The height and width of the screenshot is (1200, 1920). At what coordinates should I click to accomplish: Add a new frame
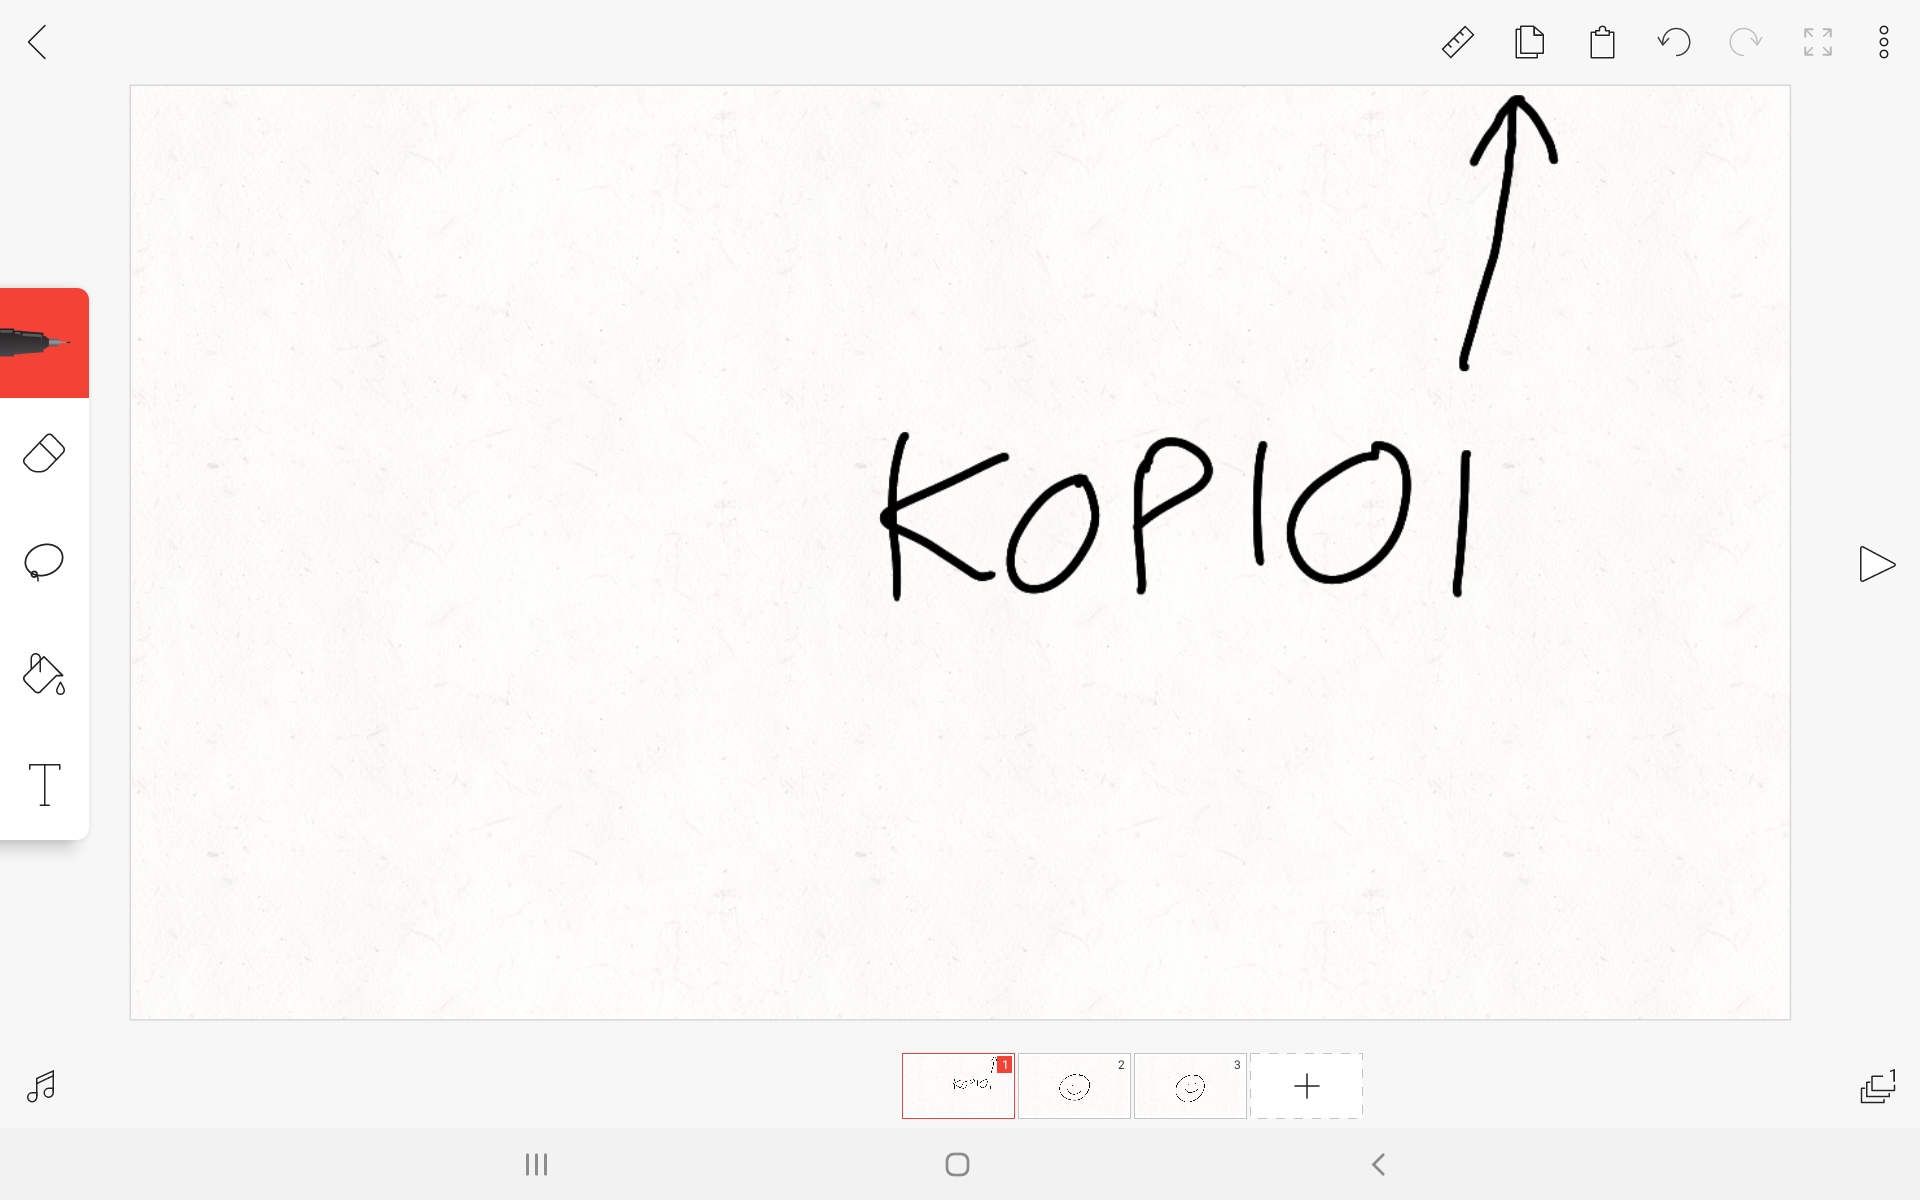coord(1306,1086)
